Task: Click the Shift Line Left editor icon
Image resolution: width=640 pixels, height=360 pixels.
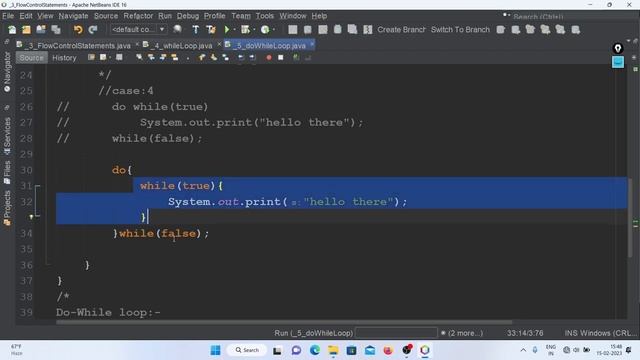Action: point(241,58)
